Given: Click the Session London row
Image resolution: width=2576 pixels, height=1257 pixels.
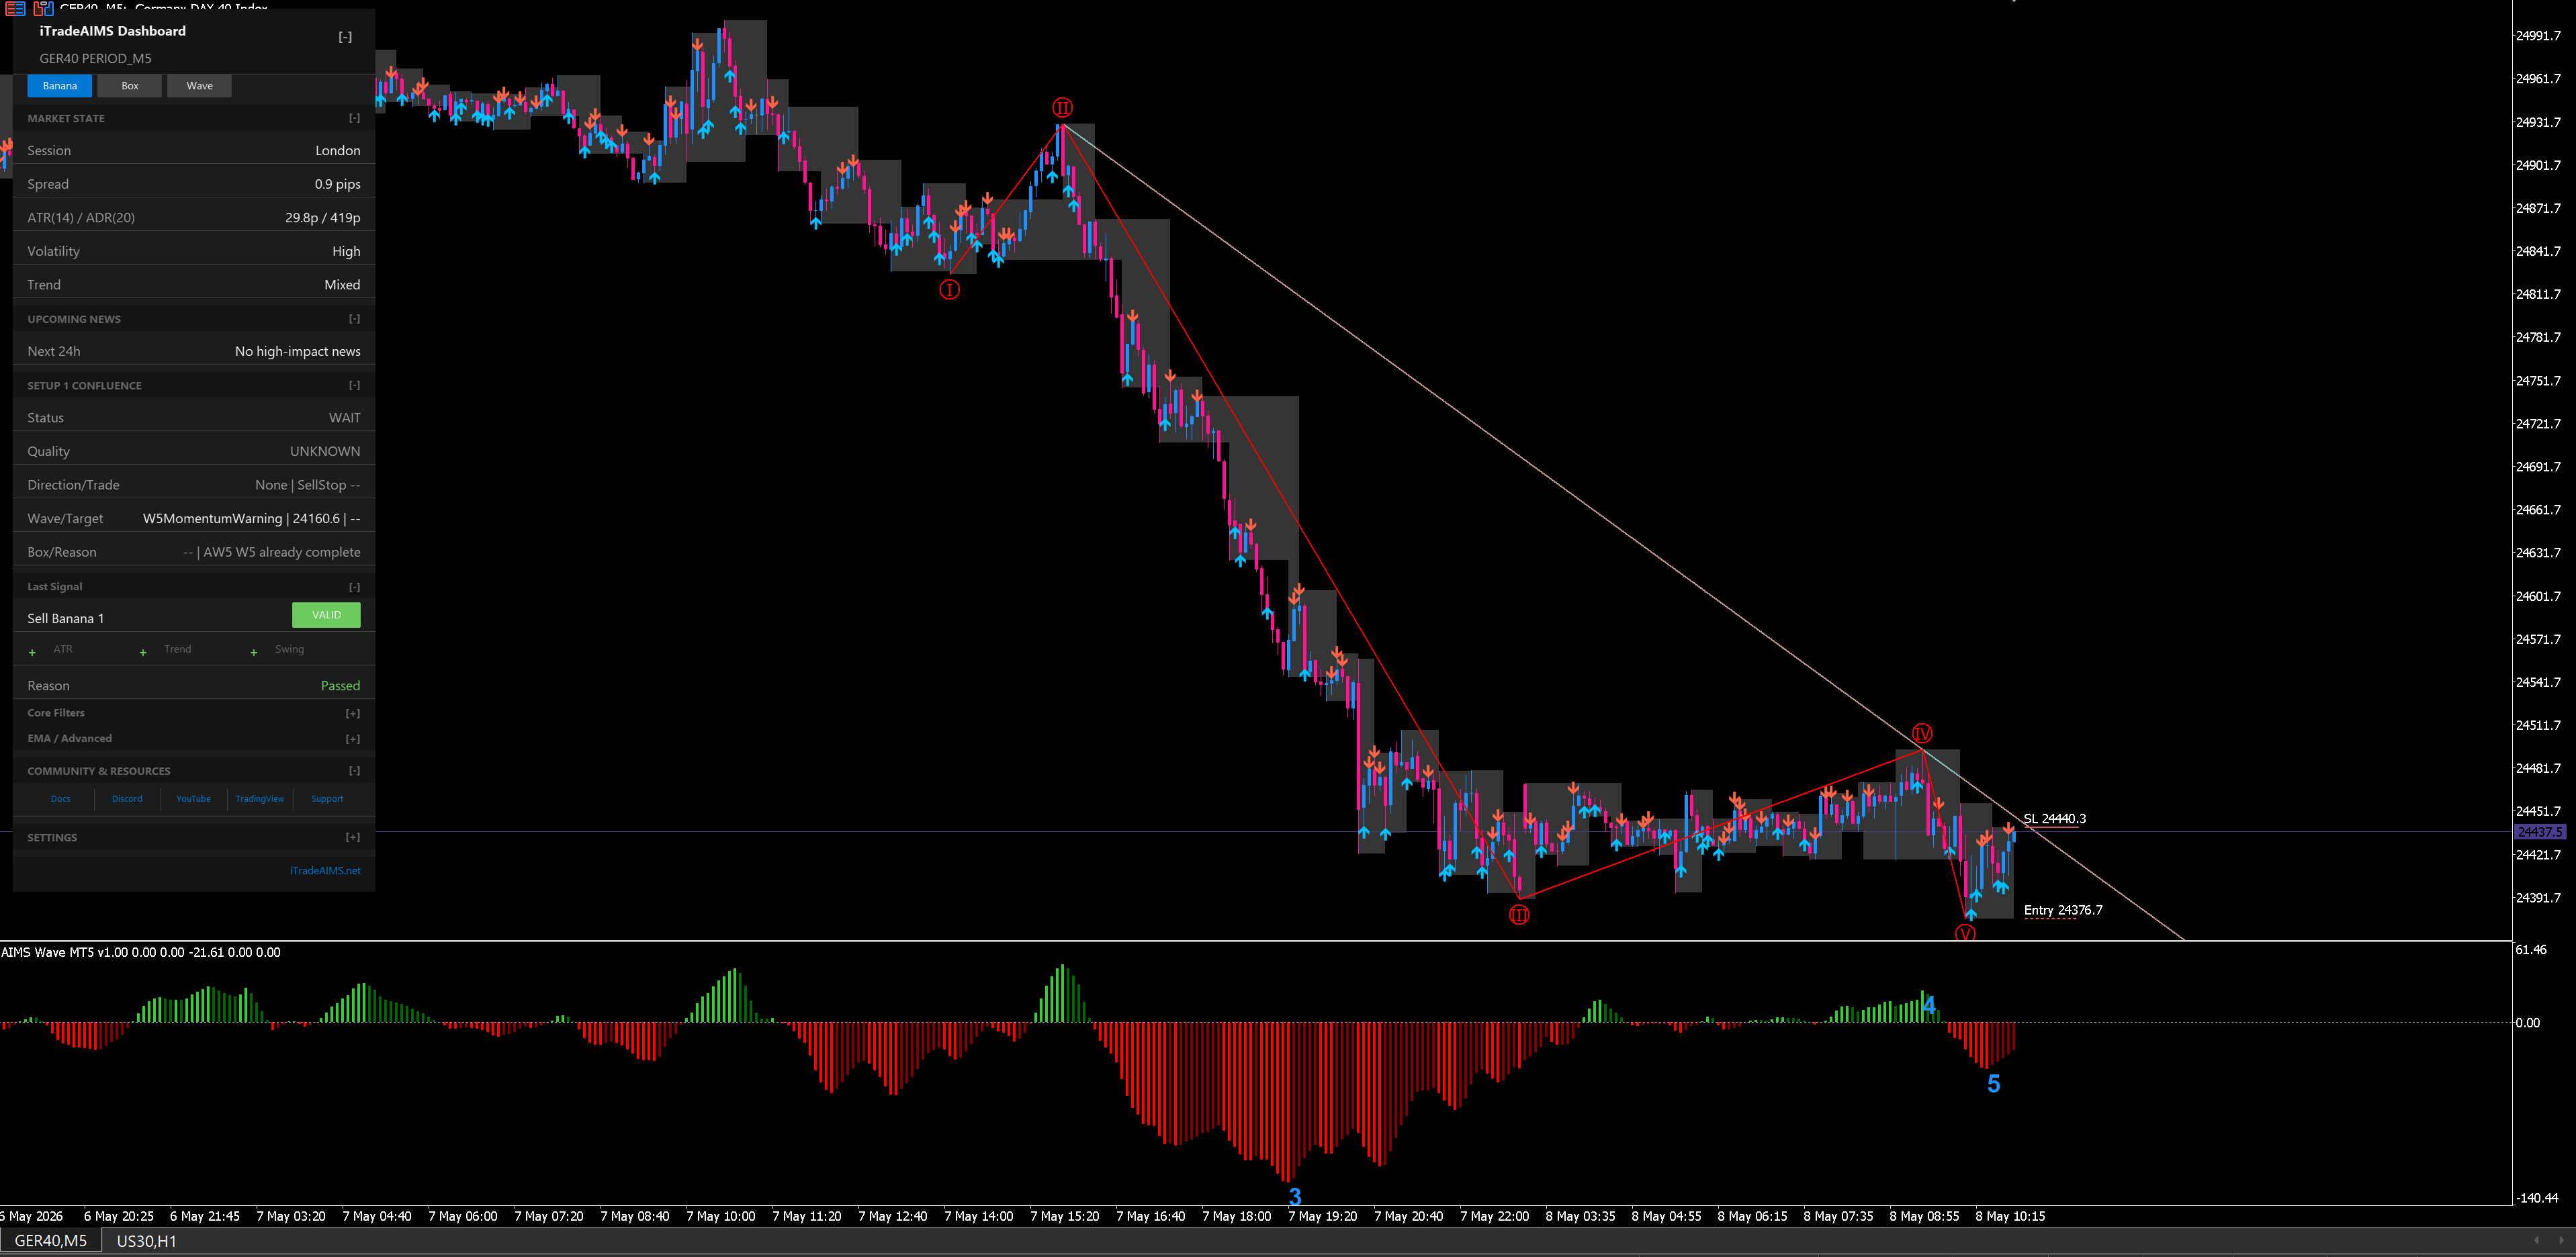Looking at the screenshot, I should click(x=194, y=150).
